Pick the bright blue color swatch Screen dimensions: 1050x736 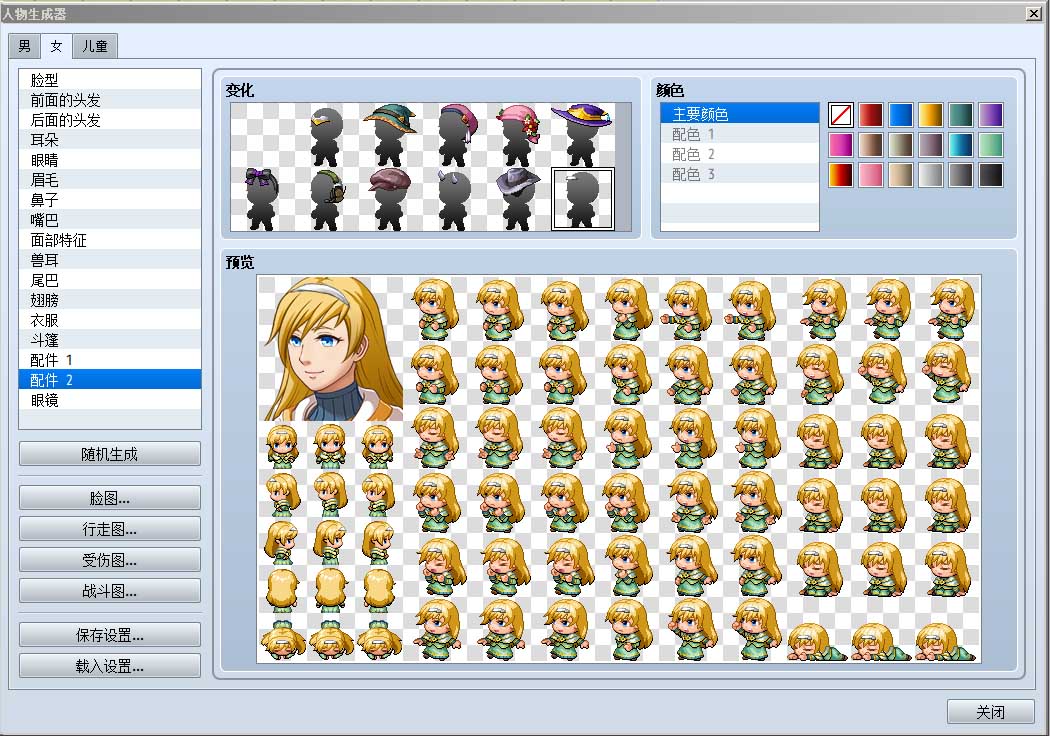click(x=901, y=115)
